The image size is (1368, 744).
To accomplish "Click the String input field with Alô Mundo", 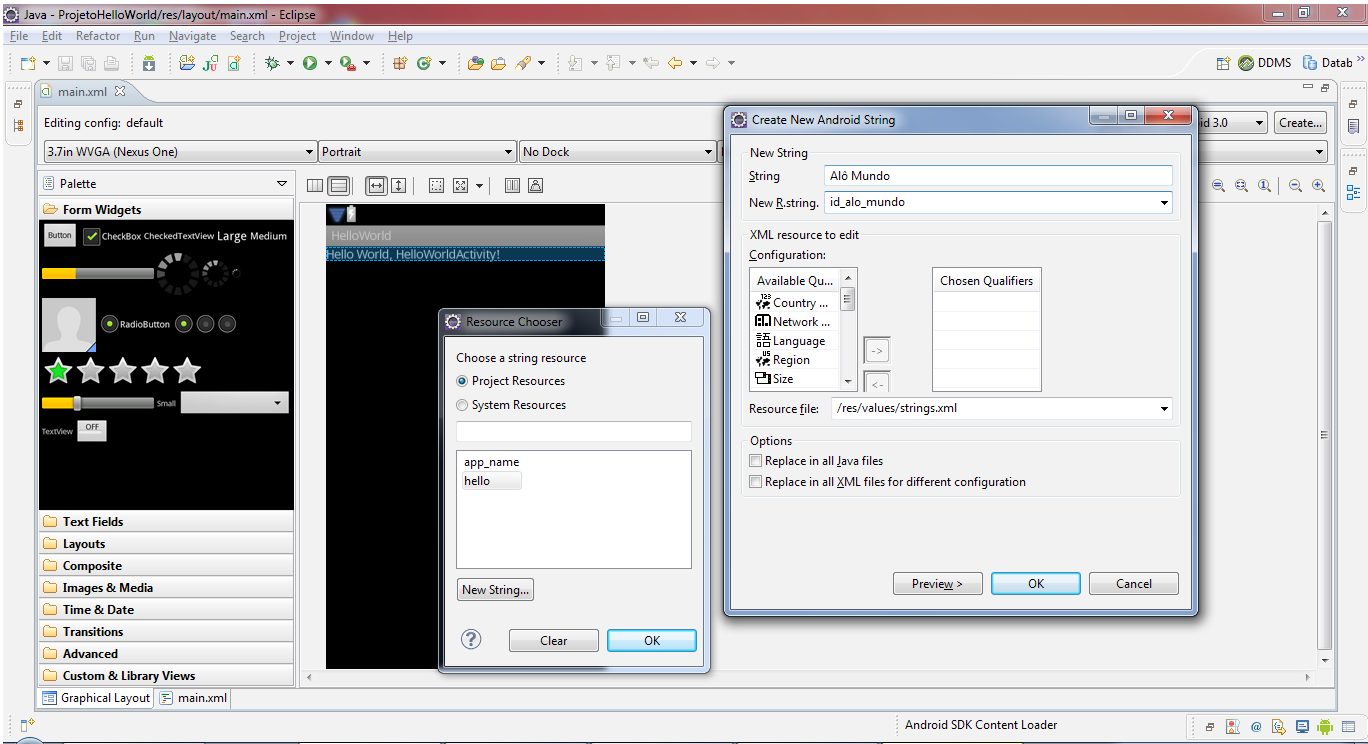I will pos(999,176).
